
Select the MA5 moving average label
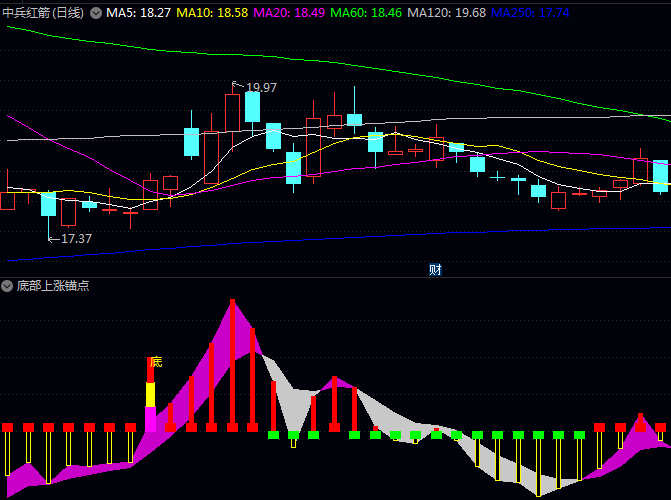(138, 13)
